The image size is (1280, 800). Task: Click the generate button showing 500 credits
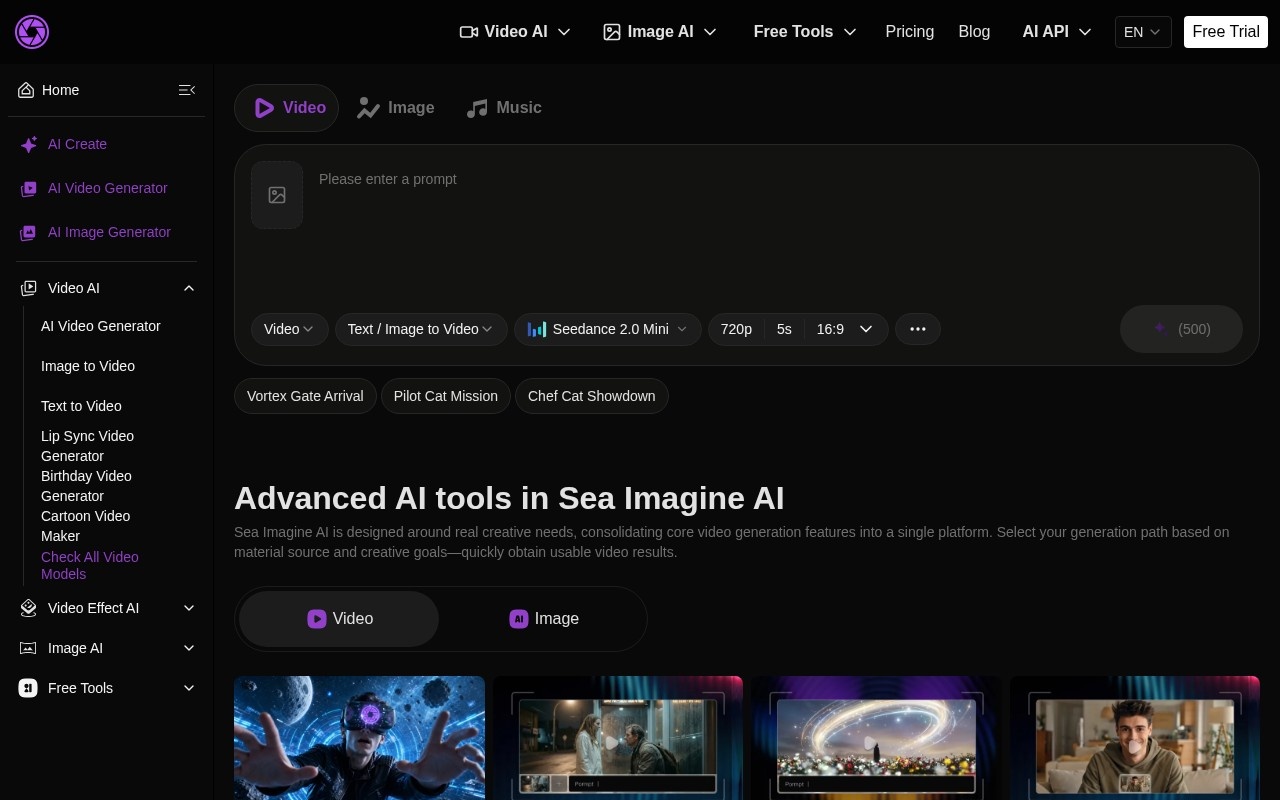point(1181,329)
